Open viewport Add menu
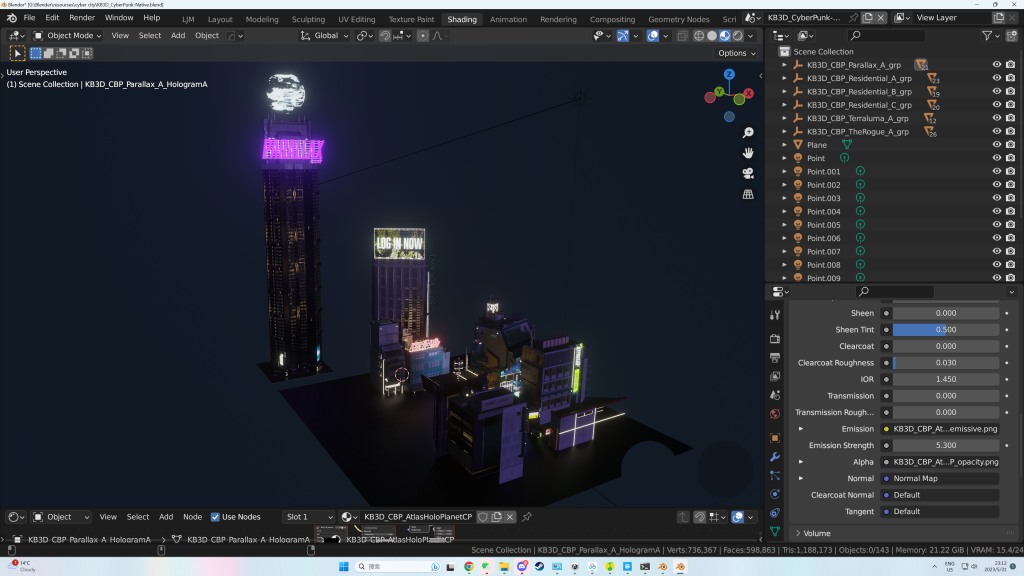1024x576 pixels. pyautogui.click(x=178, y=35)
